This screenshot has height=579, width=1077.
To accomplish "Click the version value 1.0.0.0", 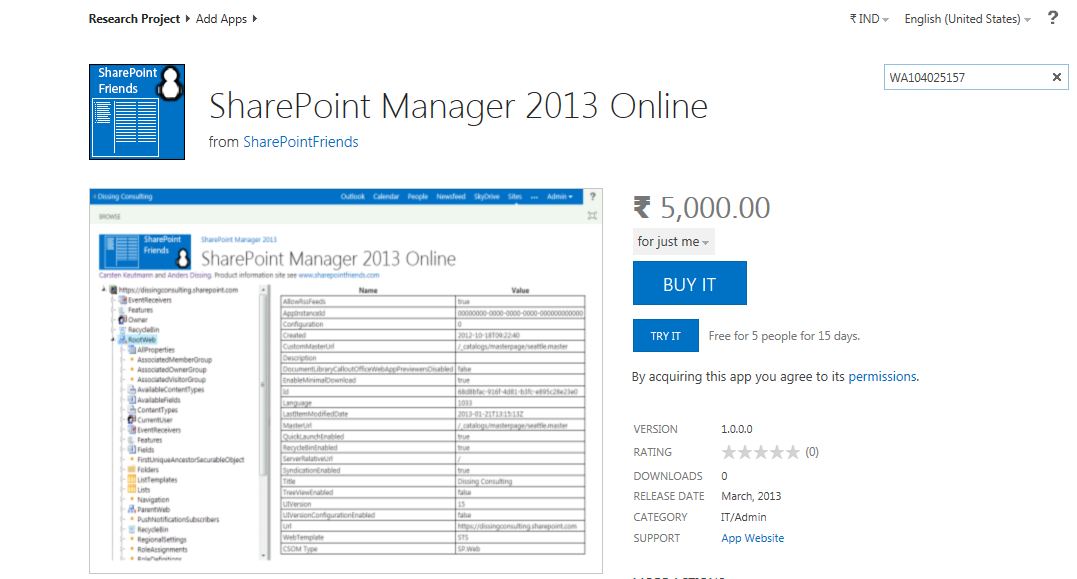I will point(736,429).
